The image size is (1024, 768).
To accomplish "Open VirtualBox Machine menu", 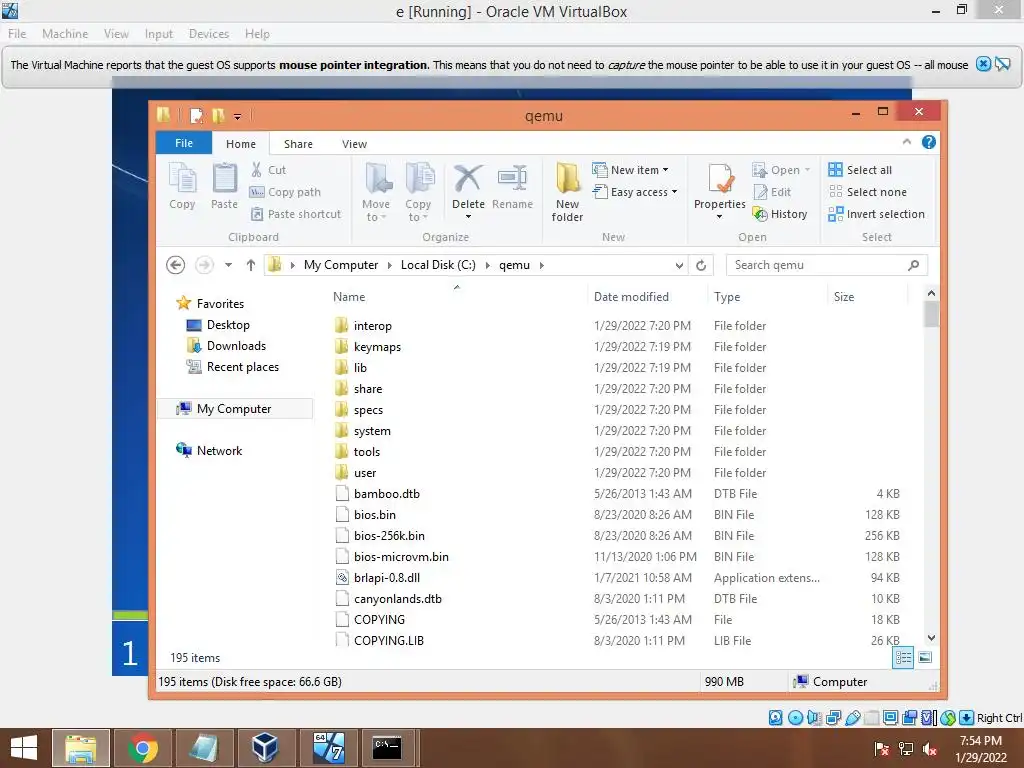I will [65, 34].
